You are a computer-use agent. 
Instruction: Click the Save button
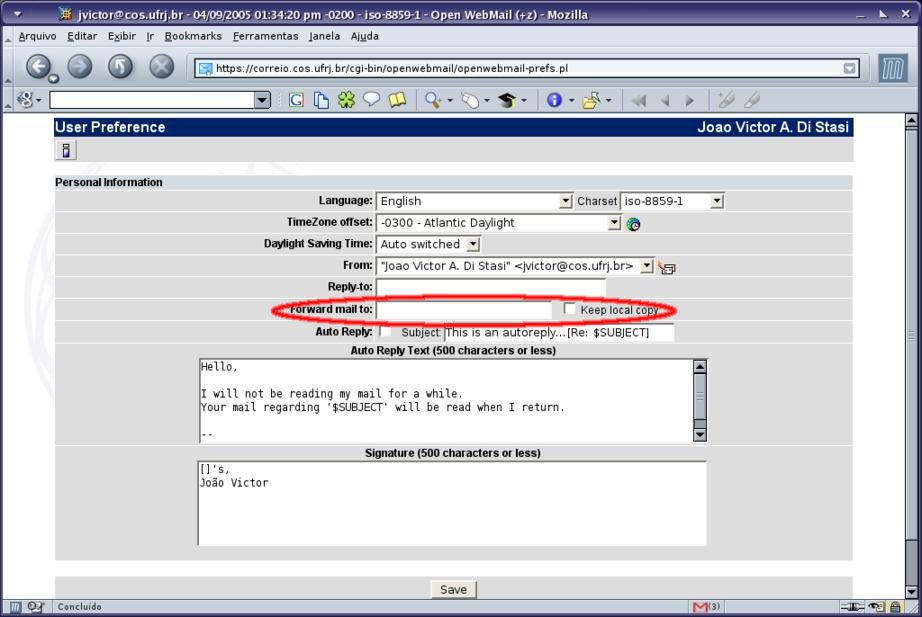[x=453, y=589]
